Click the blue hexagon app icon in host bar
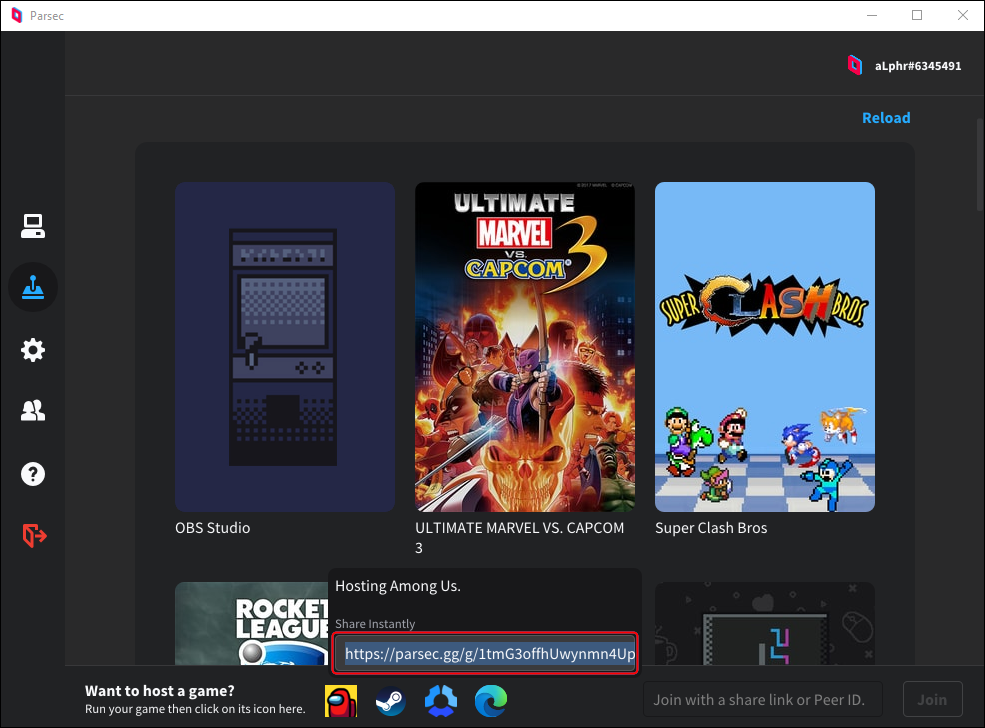 pos(441,700)
